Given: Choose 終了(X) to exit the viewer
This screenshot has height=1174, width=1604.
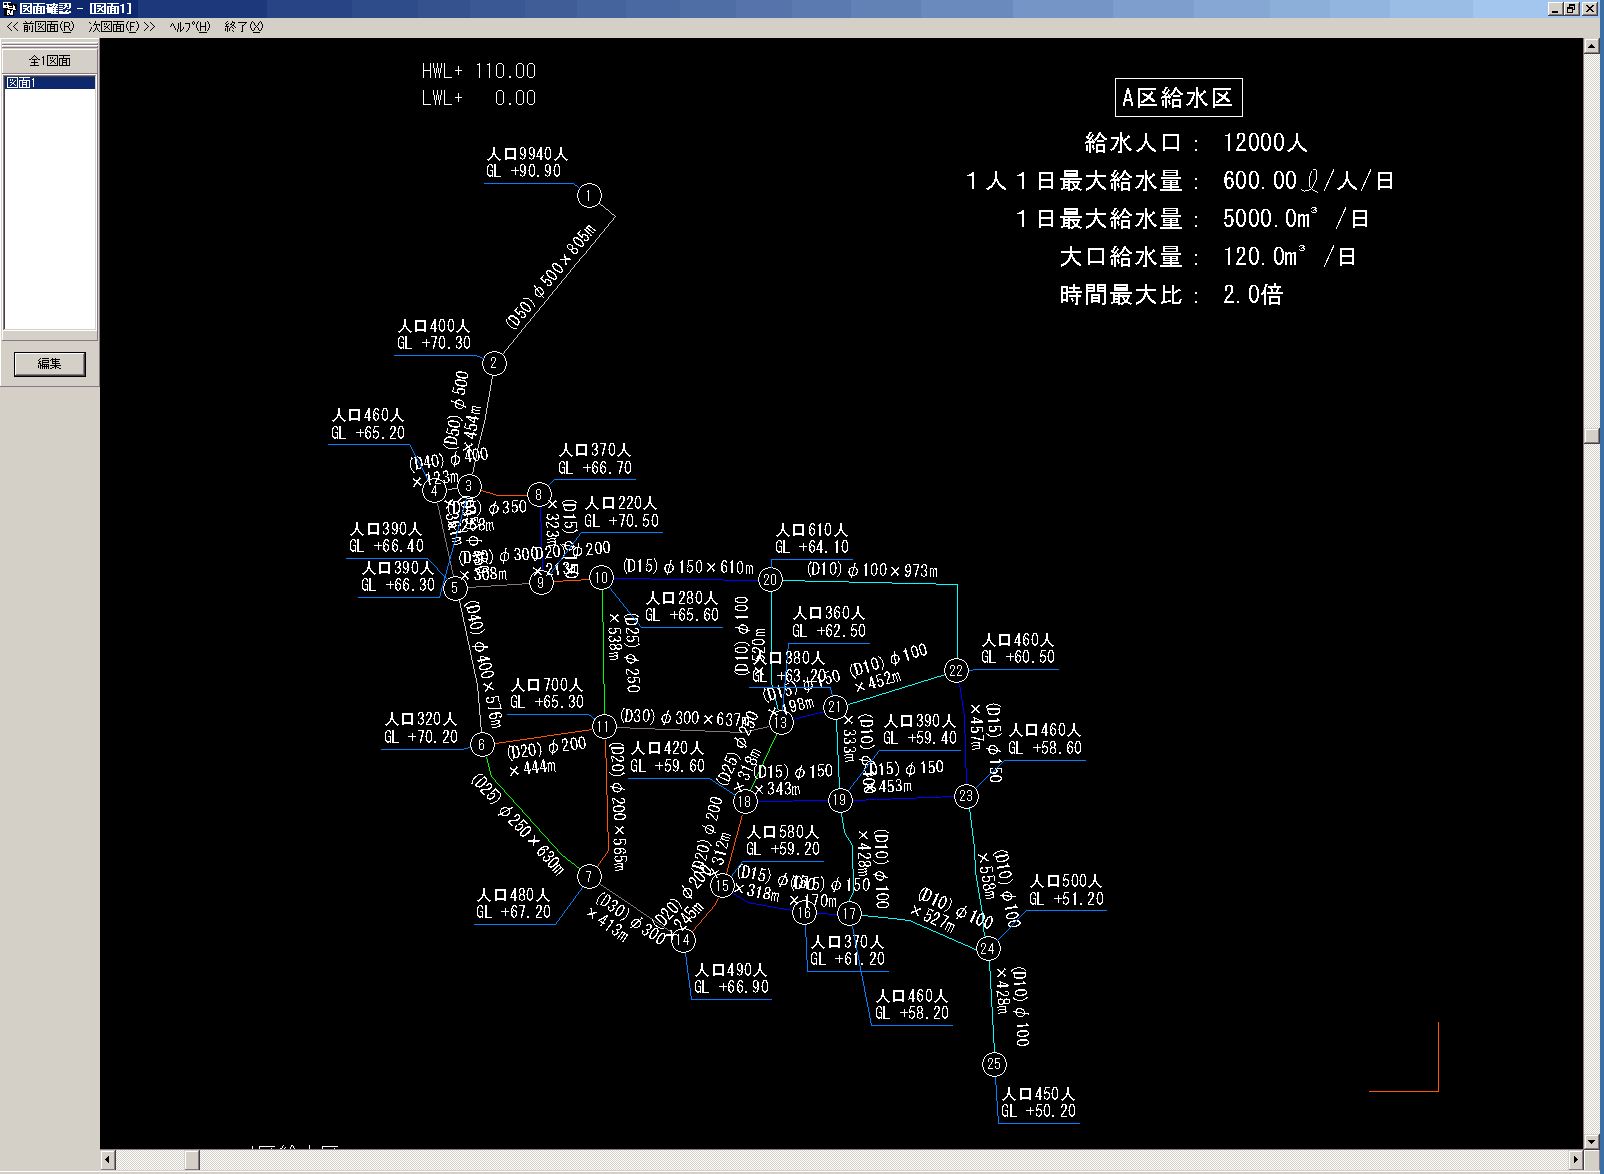Looking at the screenshot, I should (x=243, y=27).
